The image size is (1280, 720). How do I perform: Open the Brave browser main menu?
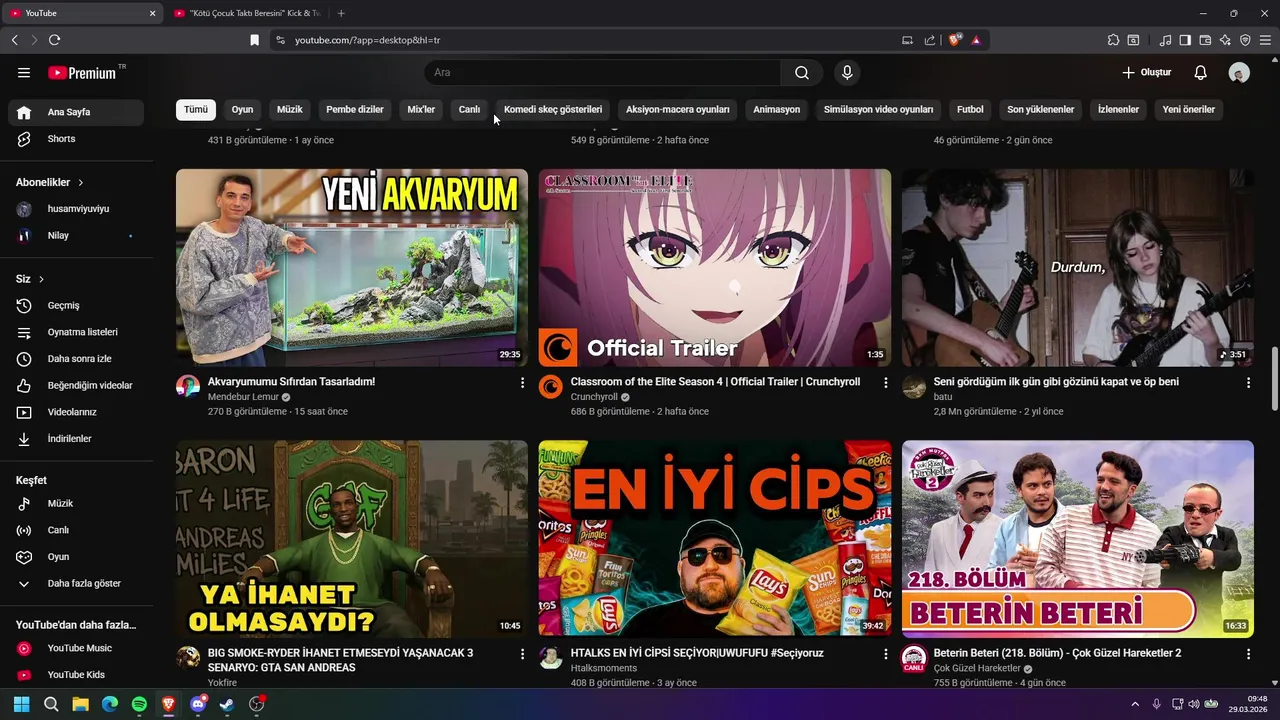[x=1265, y=40]
